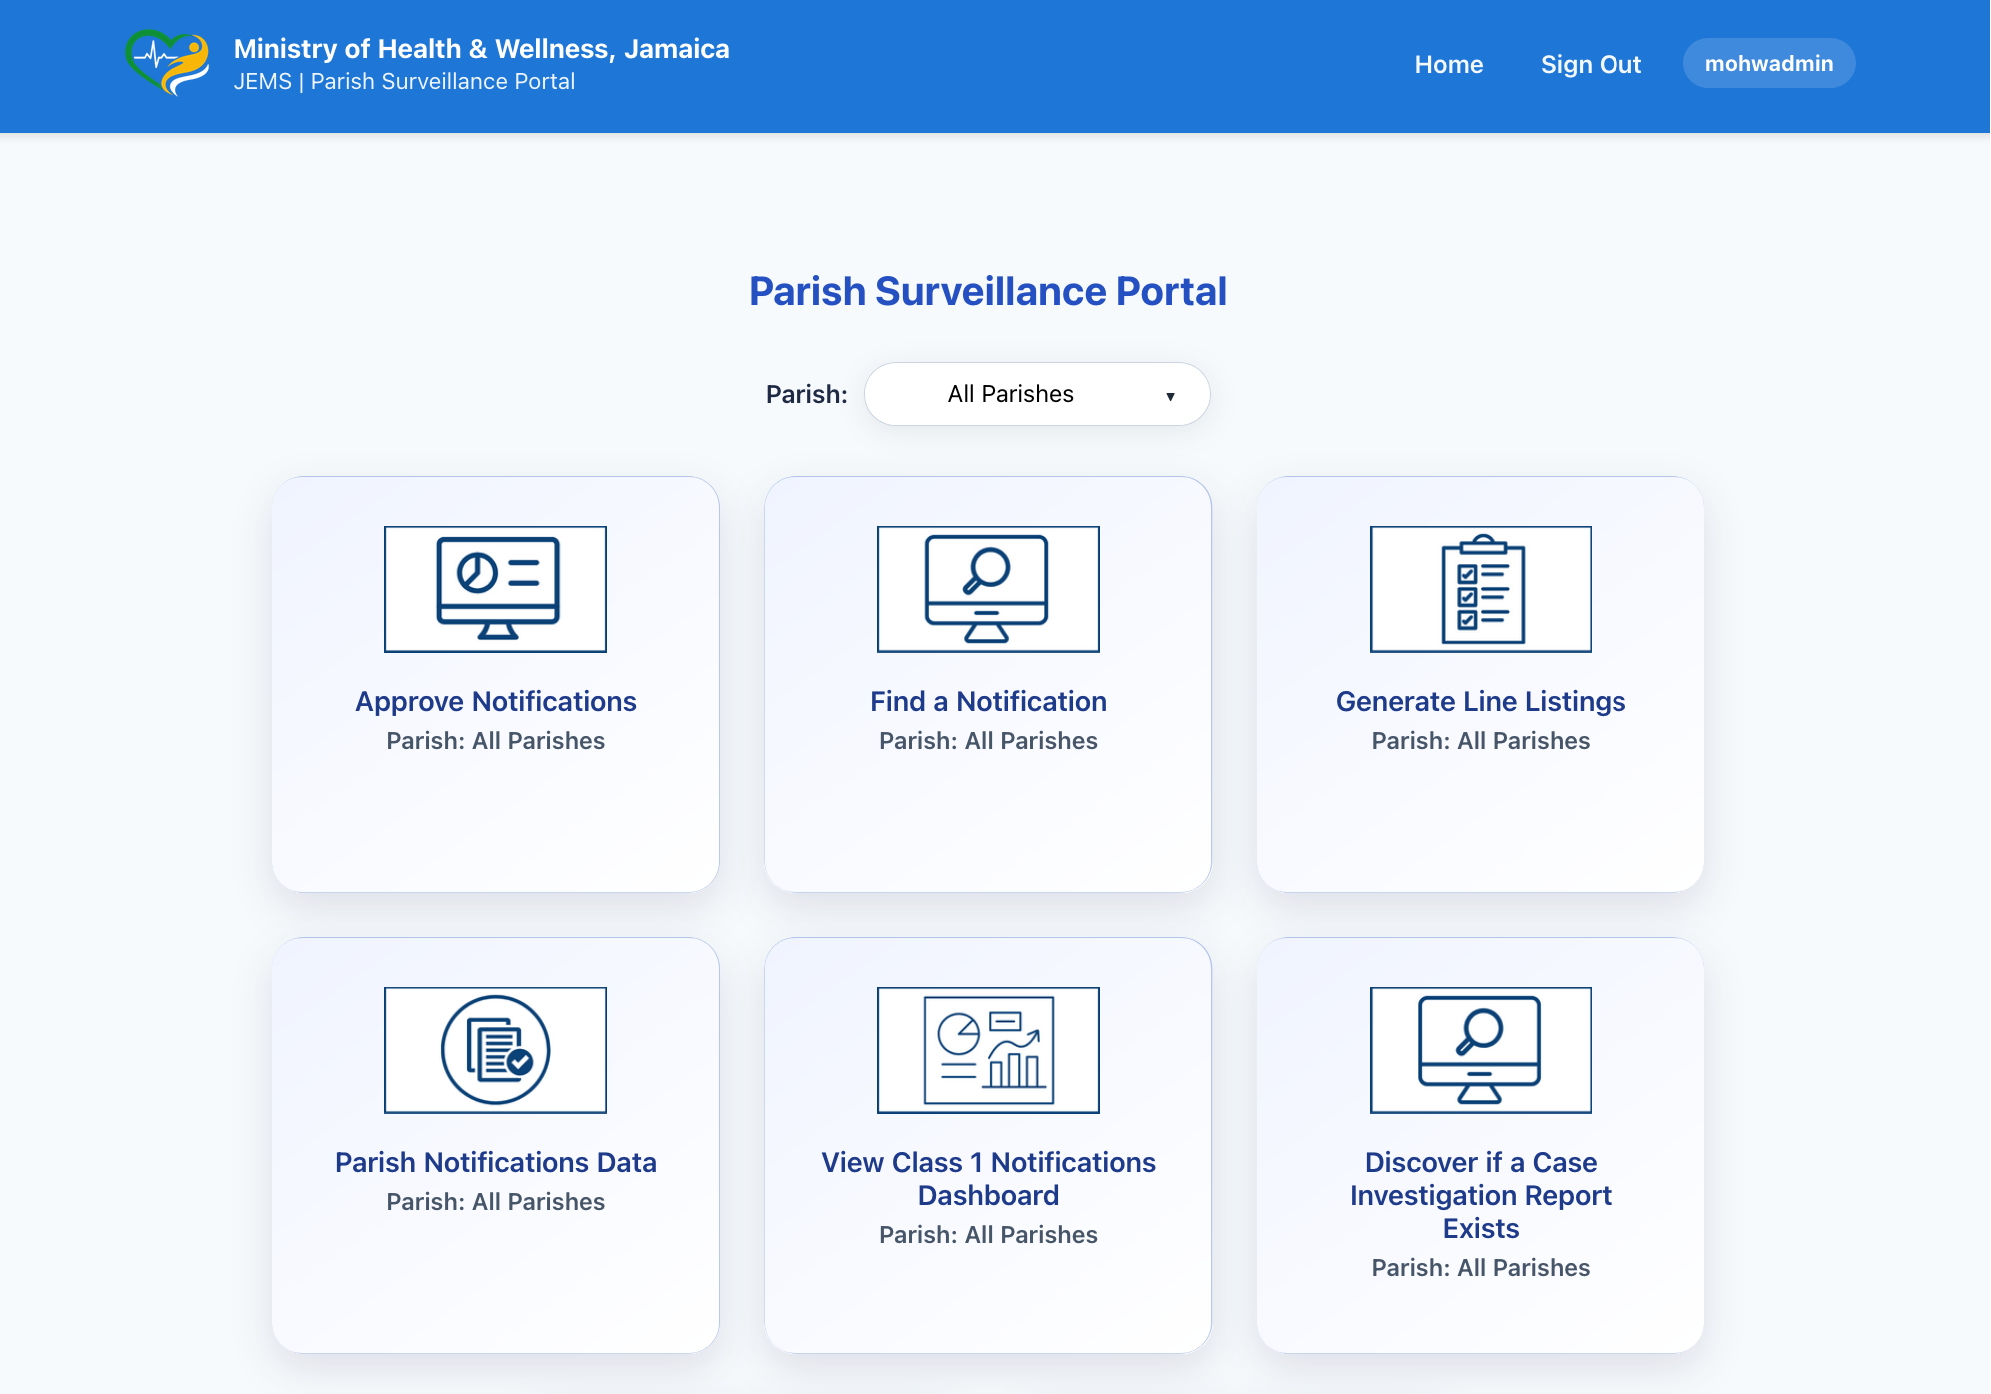Click the Generate Line Listings clipboard icon
The image size is (1991, 1394).
pos(1481,589)
